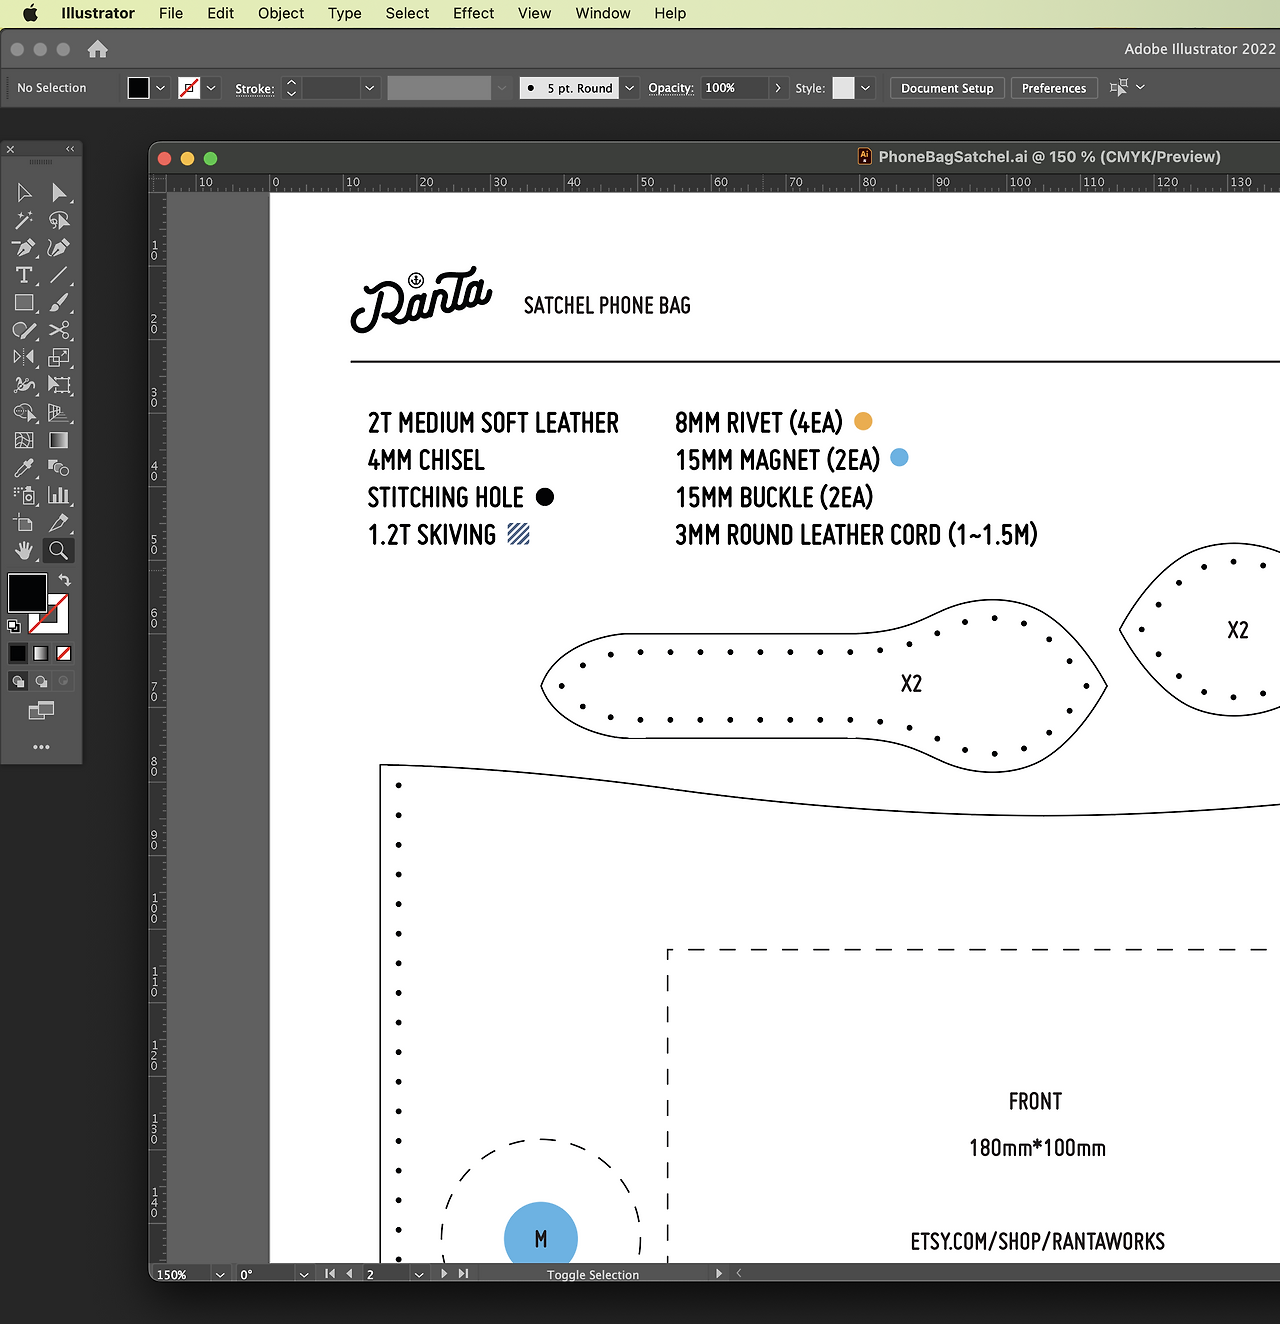Reset to default fill and stroke
The image size is (1280, 1324).
[x=14, y=627]
